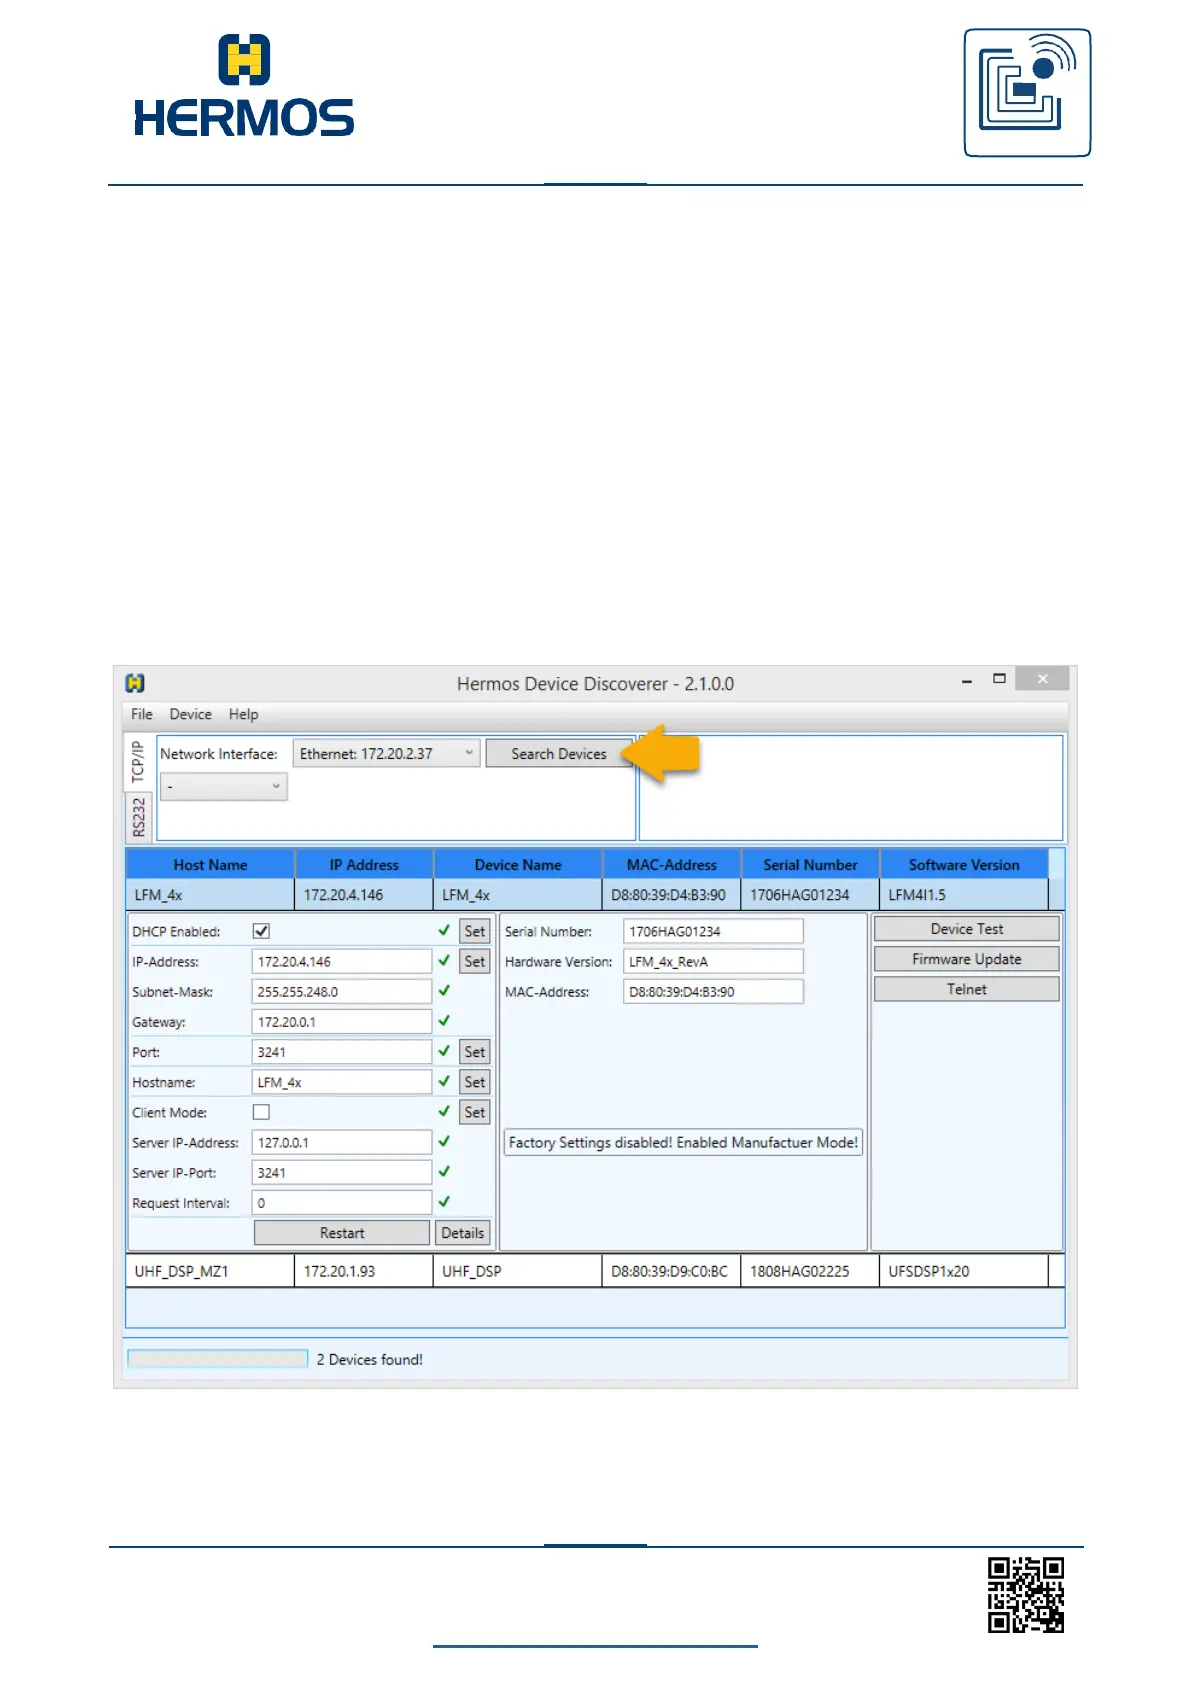
Task: Click the RFID reader icon in header
Action: tap(1027, 92)
